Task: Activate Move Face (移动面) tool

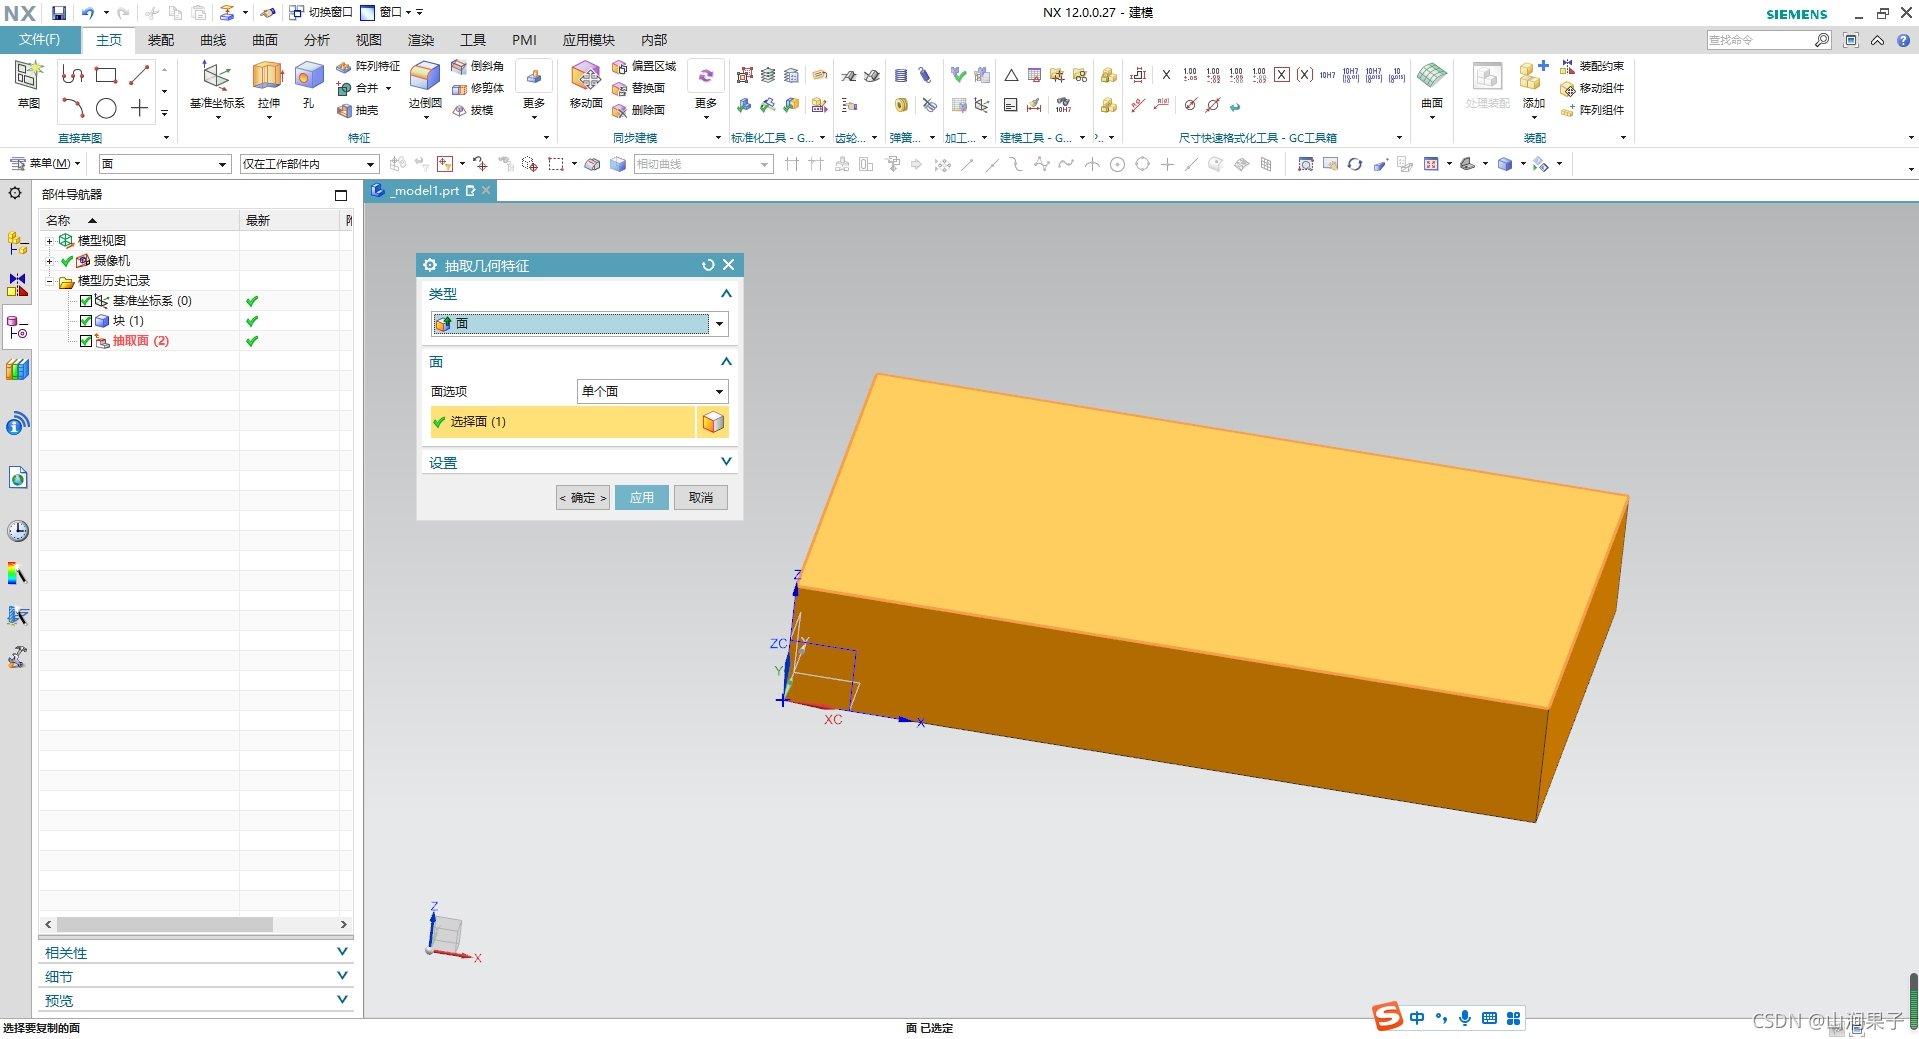Action: coord(586,84)
